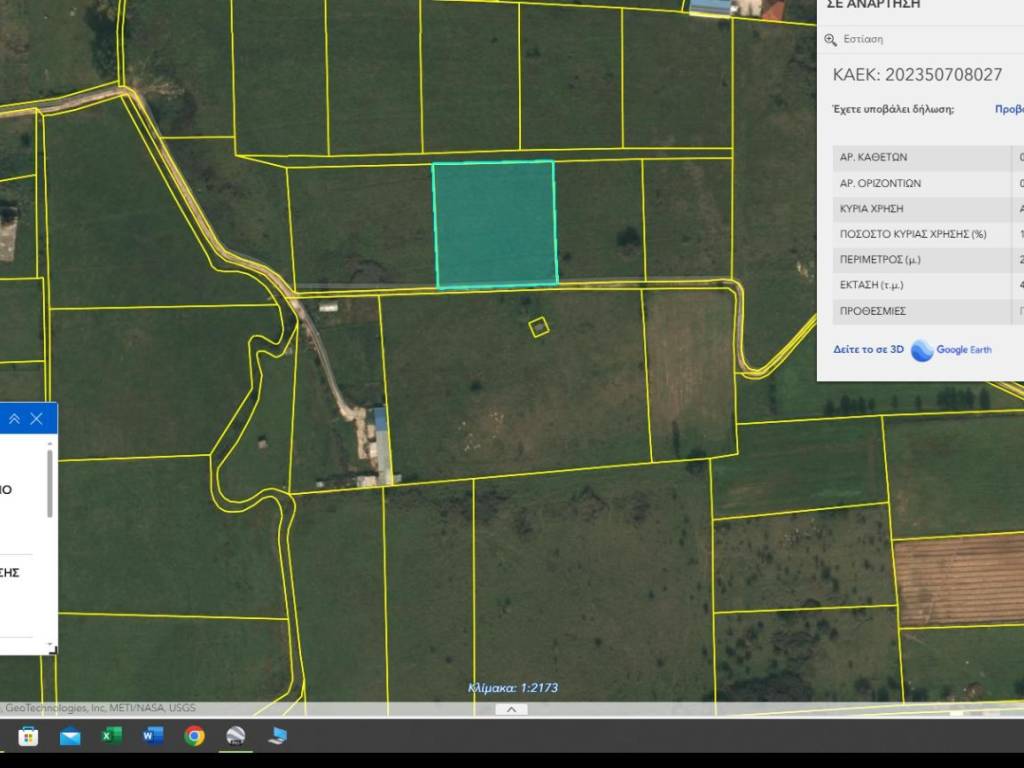
Task: Close the left blue panel
Action: (x=37, y=418)
